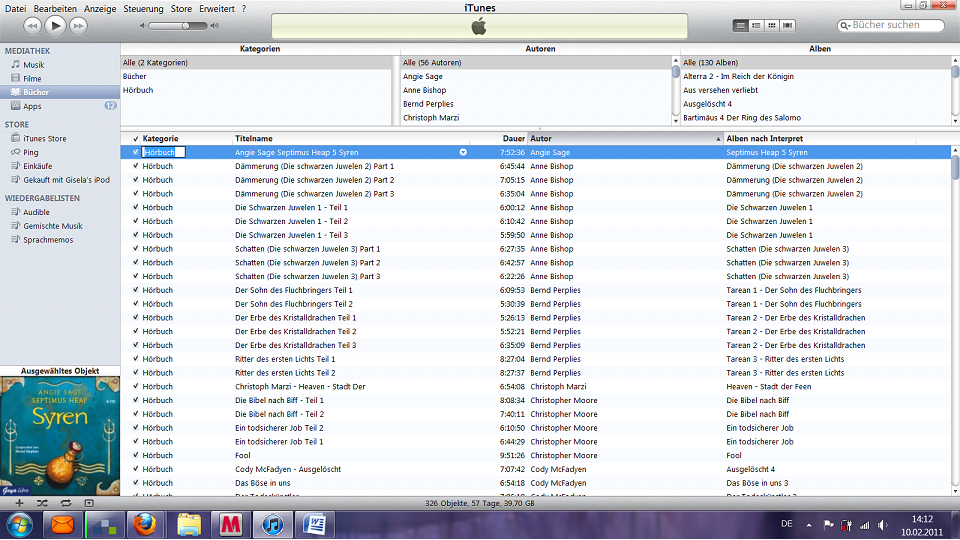Toggle repeat playback

[66, 503]
